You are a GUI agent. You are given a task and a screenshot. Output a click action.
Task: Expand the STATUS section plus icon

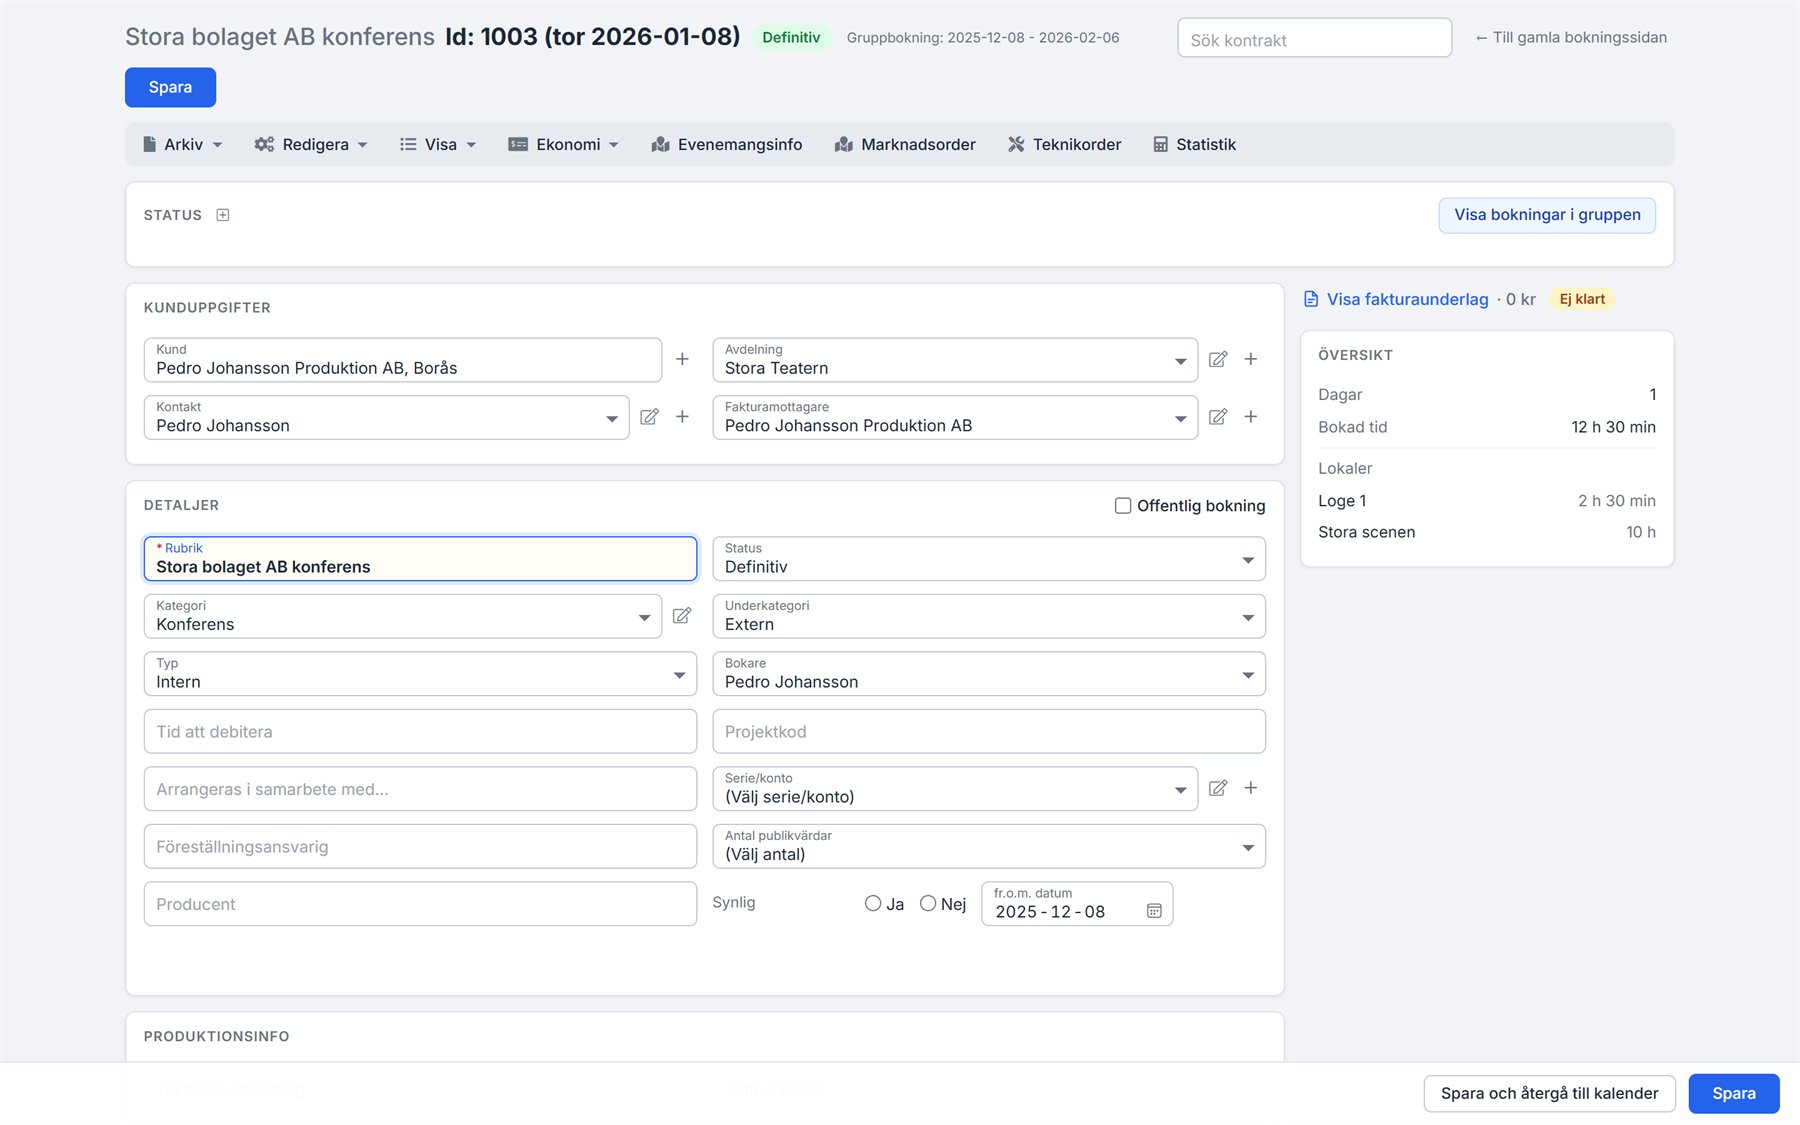(x=223, y=215)
